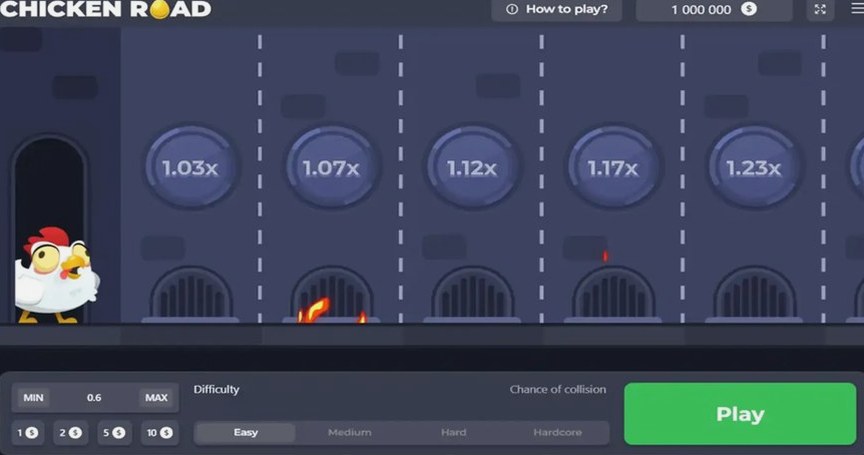Click the 1.12x multiplier coin
Viewport: 864px width, 455px height.
472,167
